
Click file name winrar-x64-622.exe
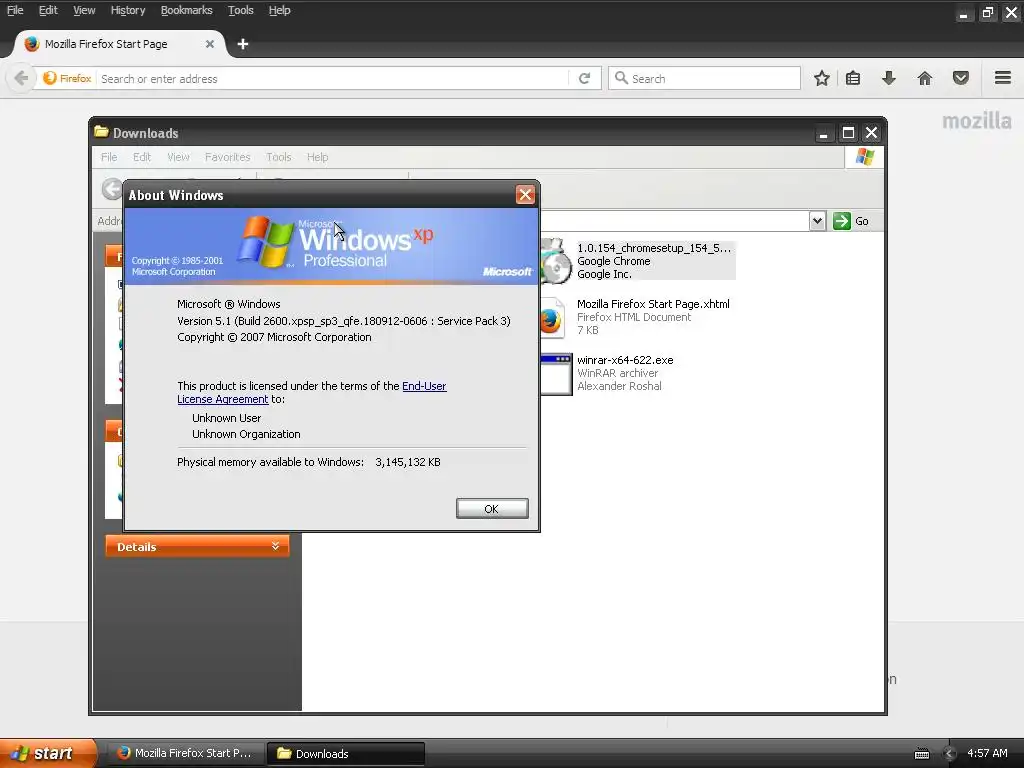click(625, 360)
